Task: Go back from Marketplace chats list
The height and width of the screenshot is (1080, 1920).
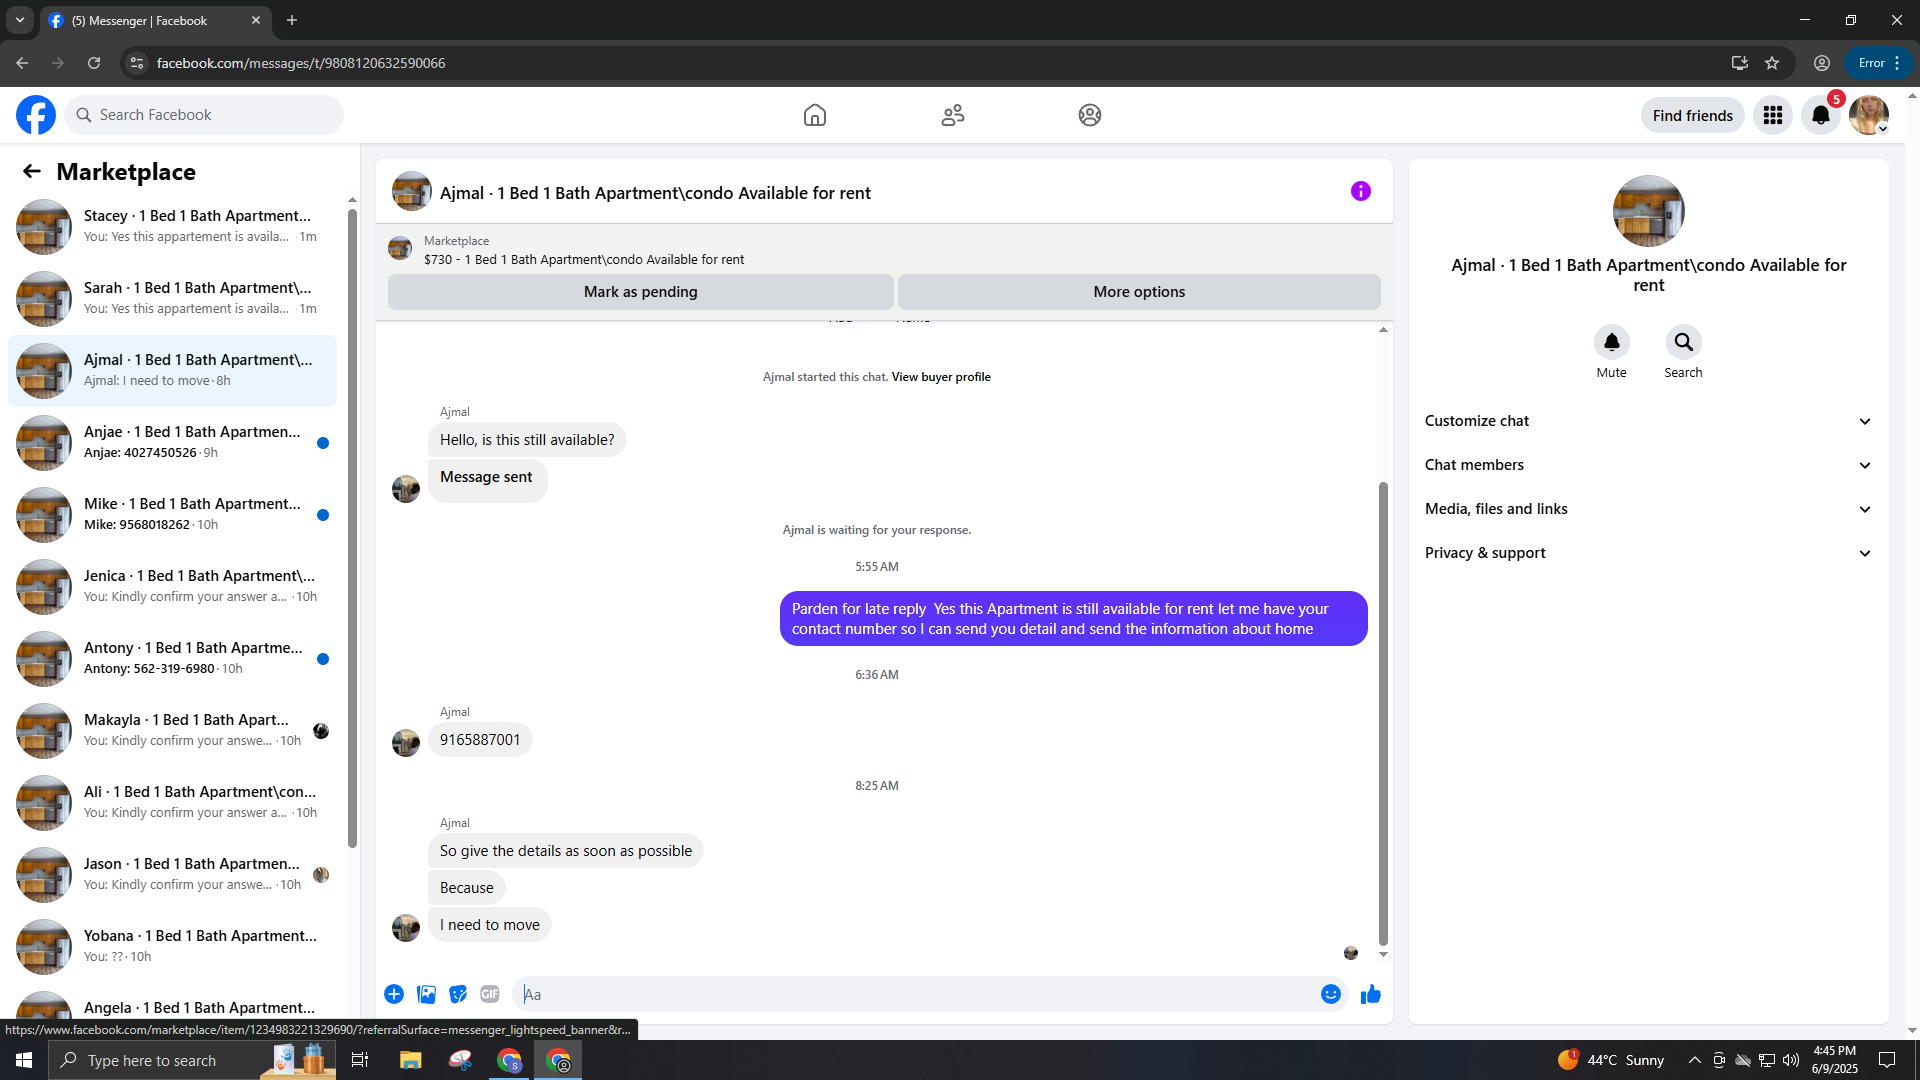Action: tap(32, 171)
